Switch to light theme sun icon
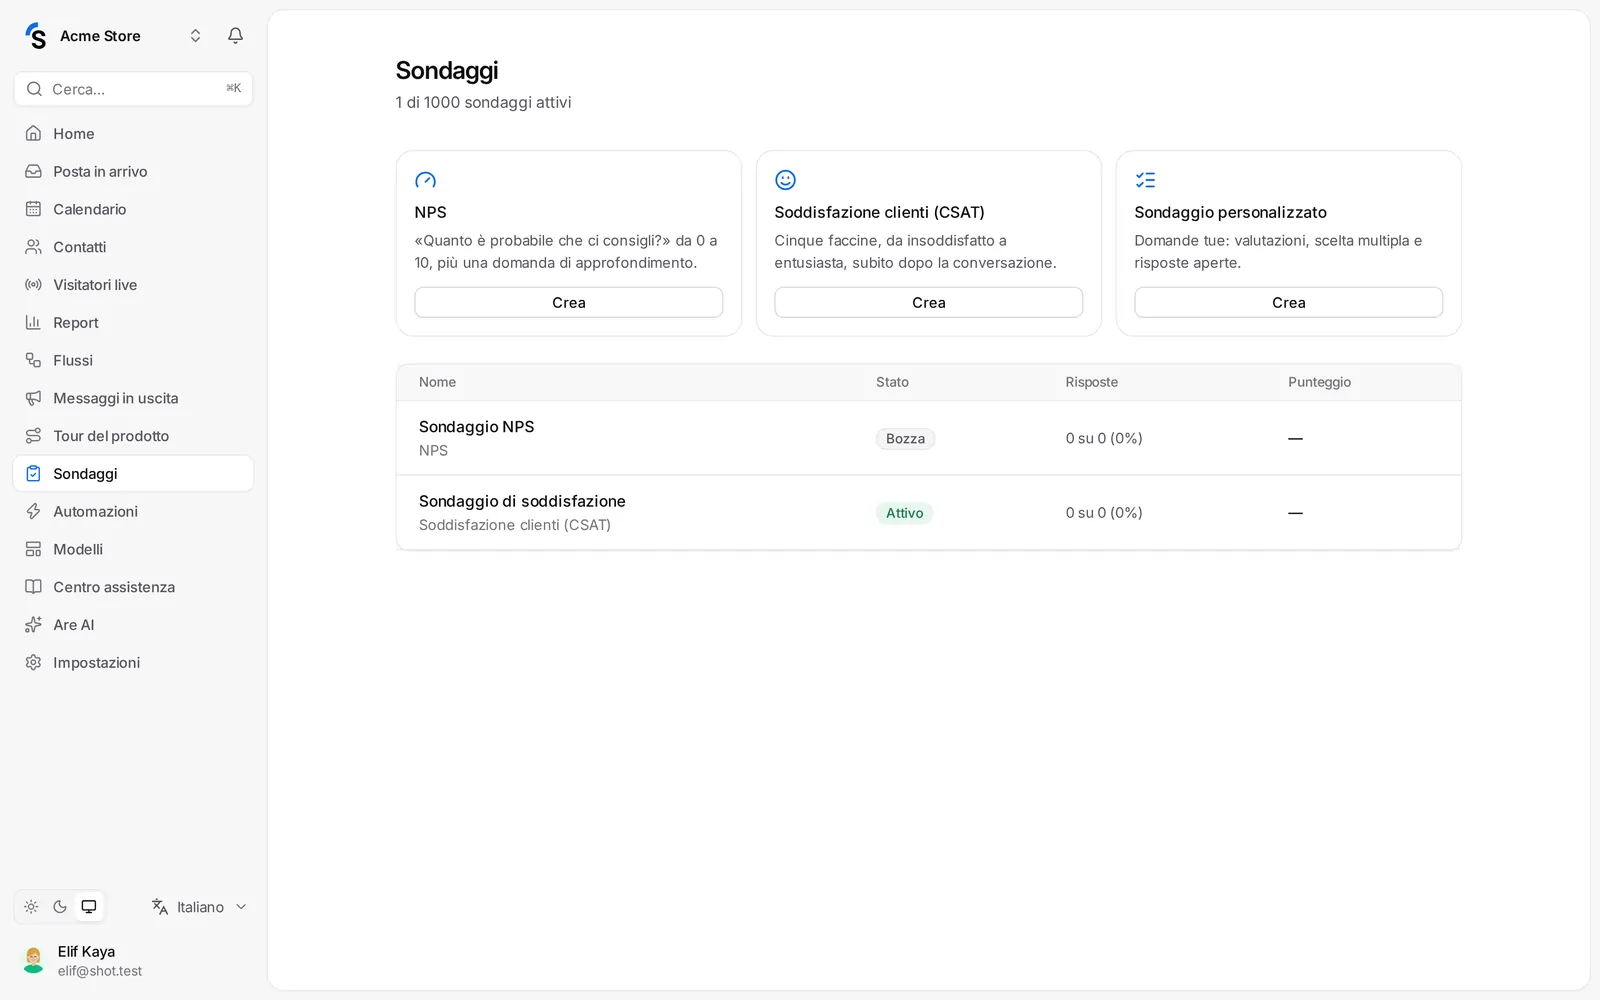 (x=31, y=907)
